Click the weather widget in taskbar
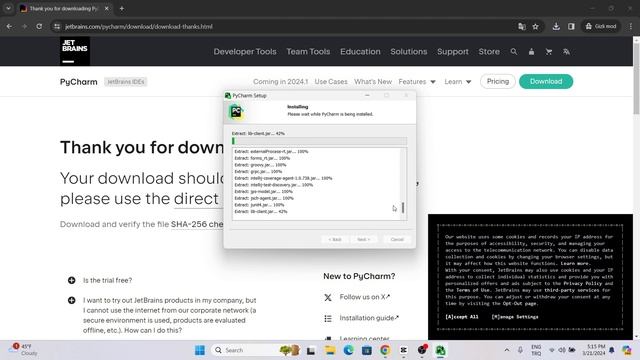 point(24,350)
